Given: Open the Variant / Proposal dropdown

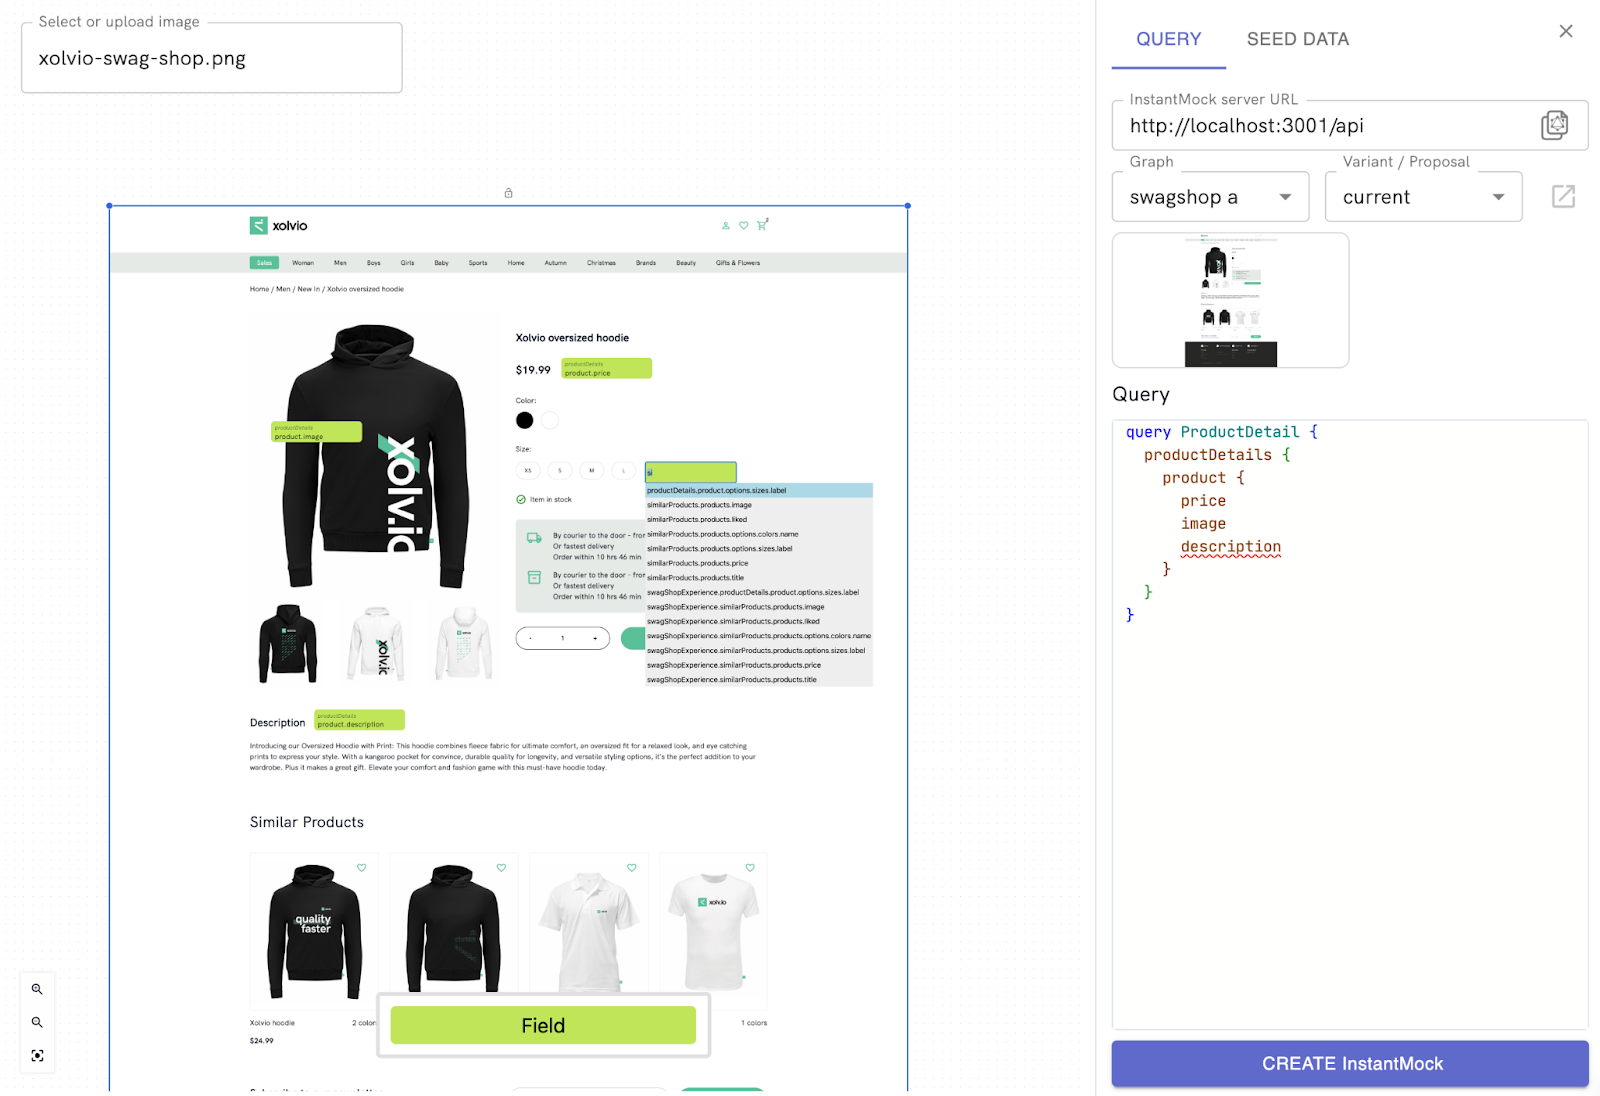Looking at the screenshot, I should click(1423, 197).
